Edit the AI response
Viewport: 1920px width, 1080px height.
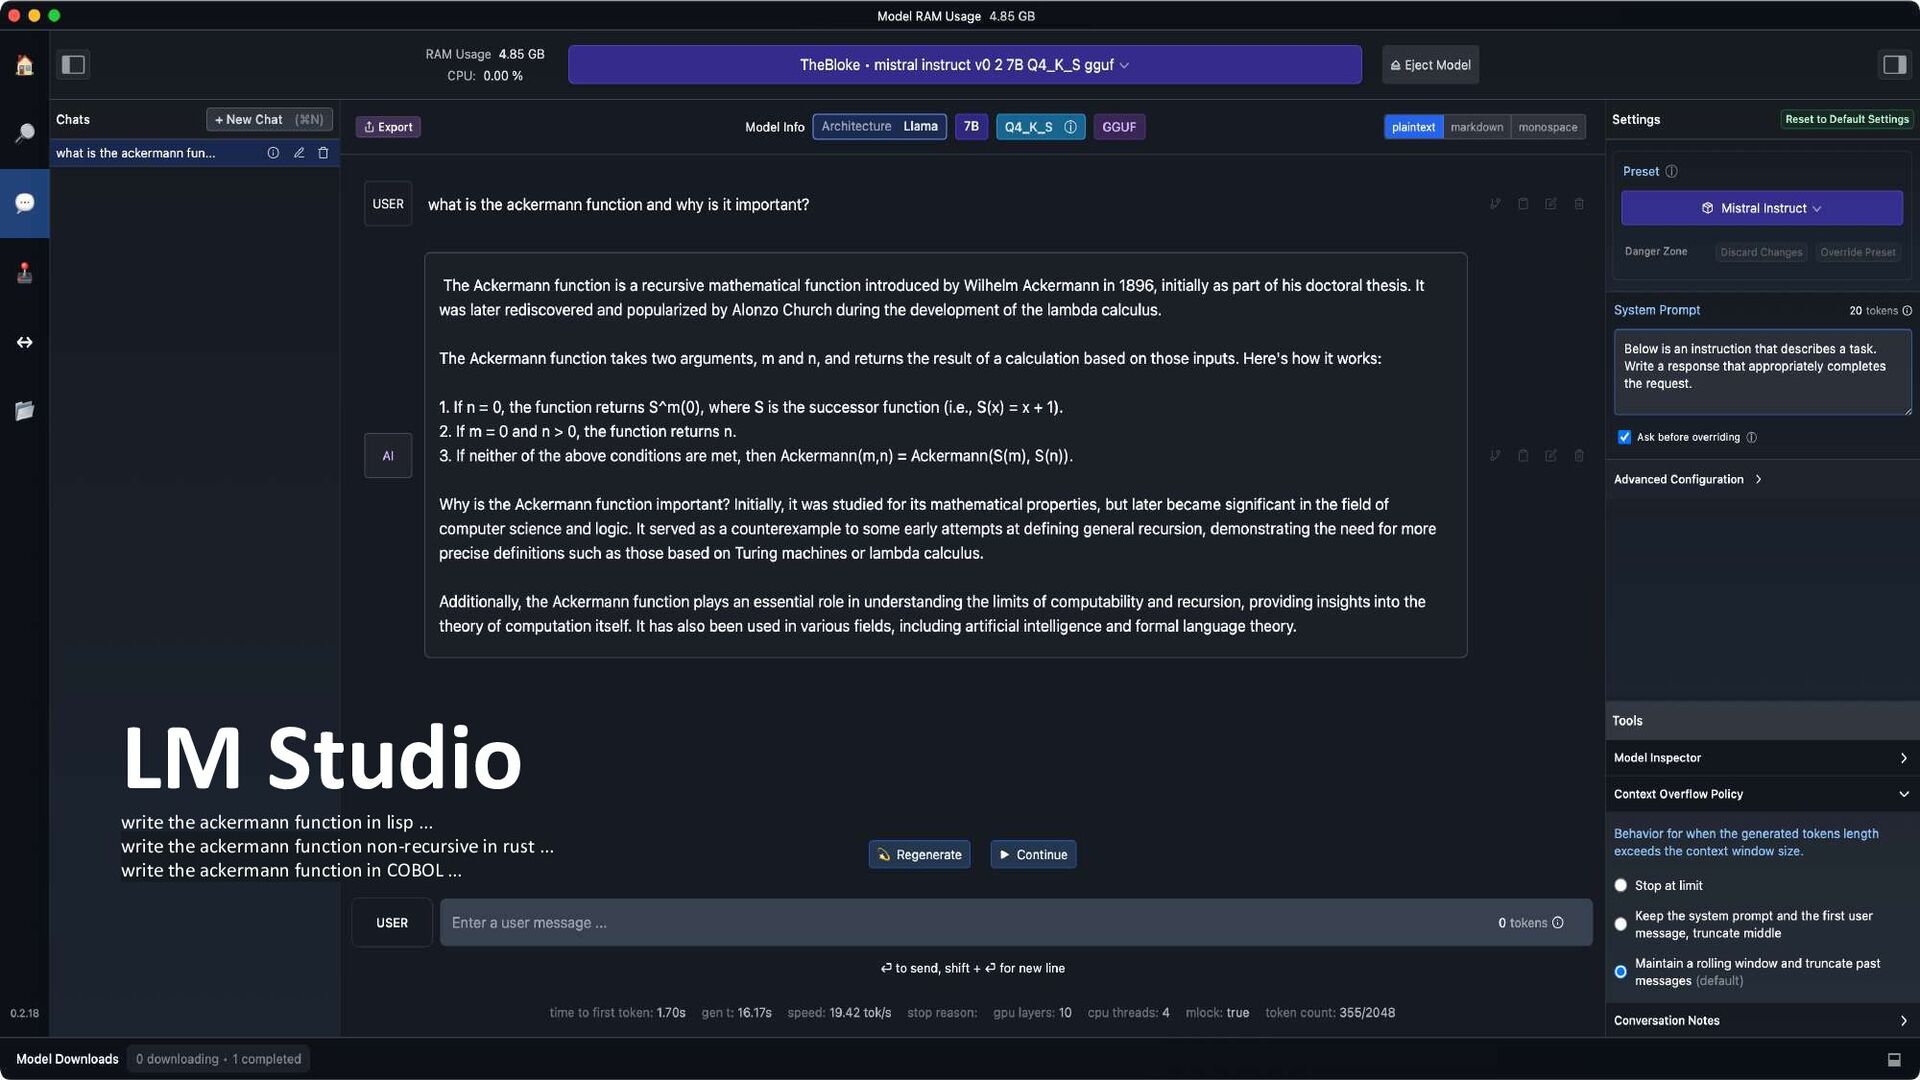click(x=1551, y=456)
